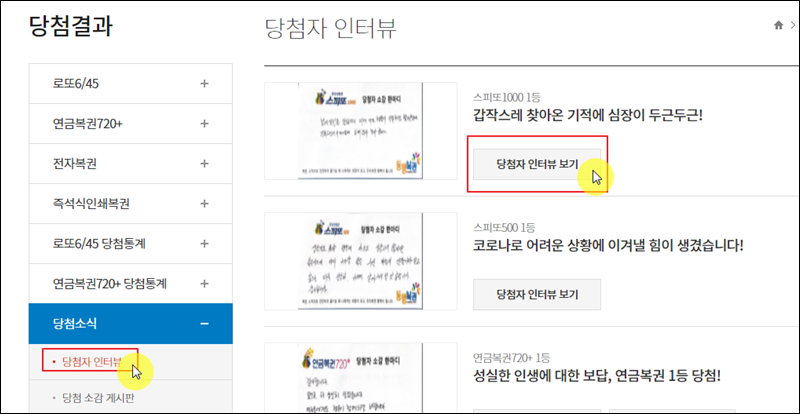Click the 연금복권720+ 1등 label
The image size is (800, 414).
(x=511, y=357)
